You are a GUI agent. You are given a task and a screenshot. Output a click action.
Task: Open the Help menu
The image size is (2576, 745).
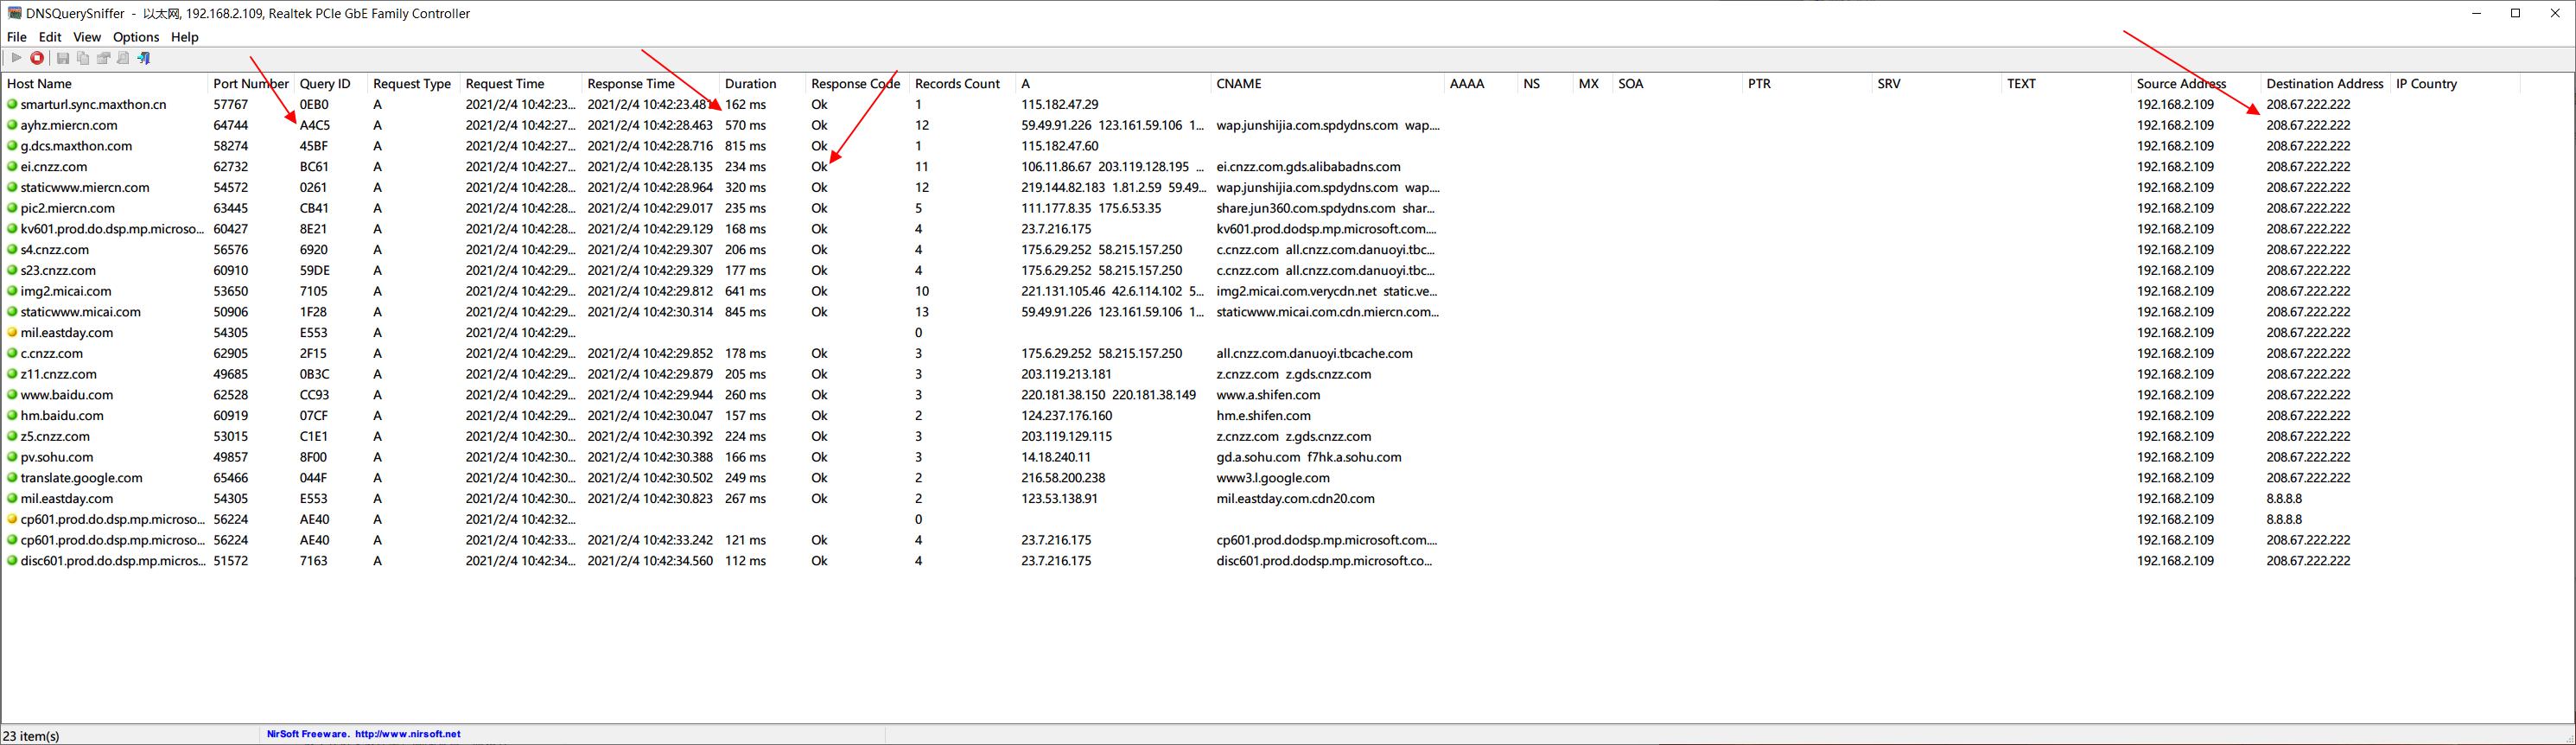click(x=185, y=37)
